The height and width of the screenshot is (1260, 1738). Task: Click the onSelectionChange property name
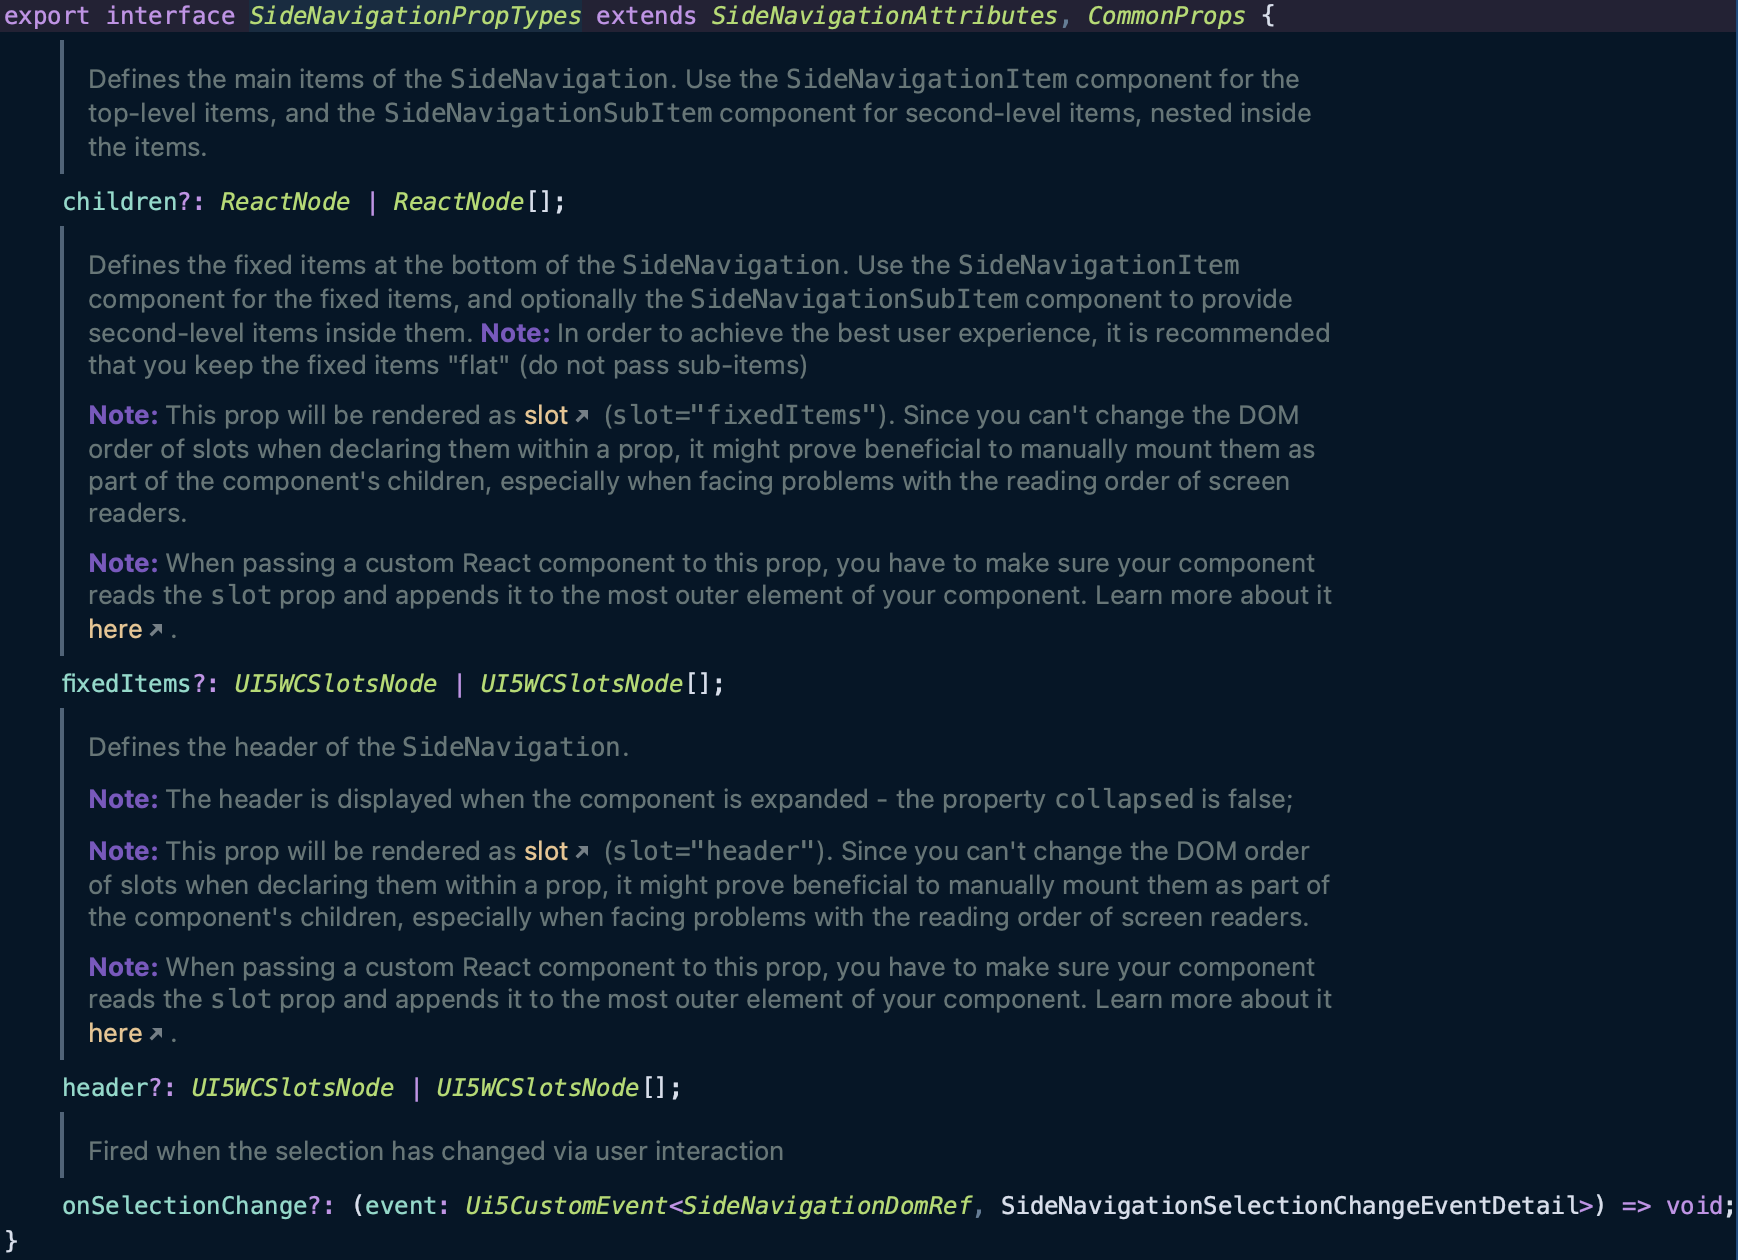pyautogui.click(x=184, y=1206)
